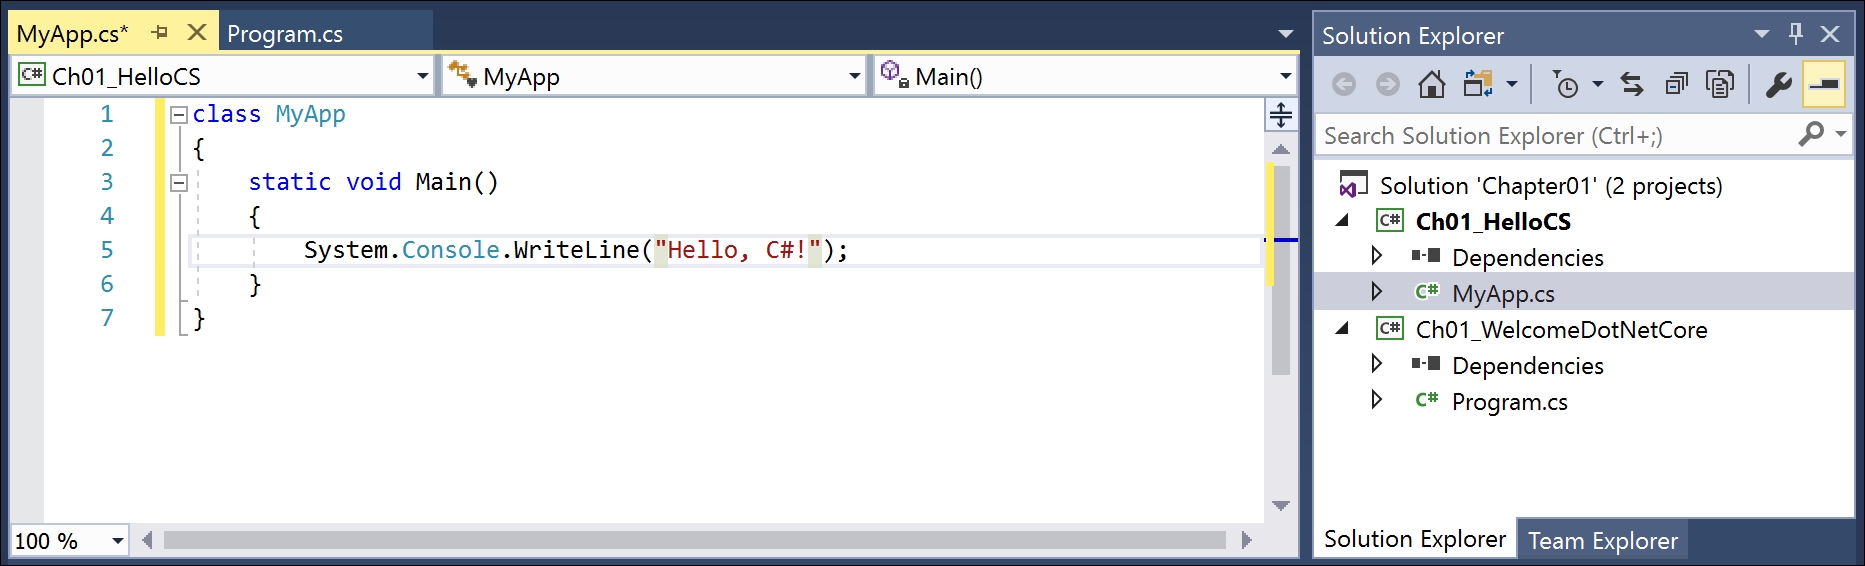Expand Dependencies under Ch01_WelcomeDotNetCore
This screenshot has height=566, width=1865.
pyautogui.click(x=1376, y=364)
